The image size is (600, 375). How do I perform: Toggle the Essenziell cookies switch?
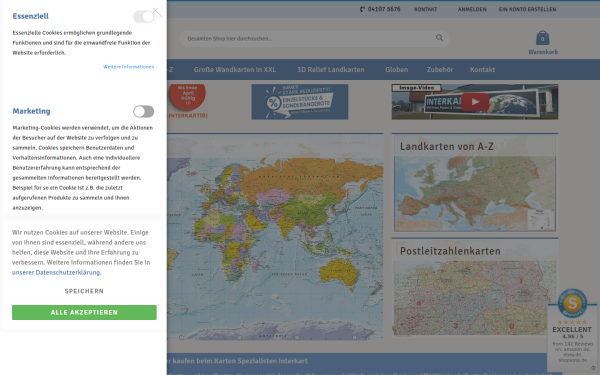pyautogui.click(x=143, y=16)
